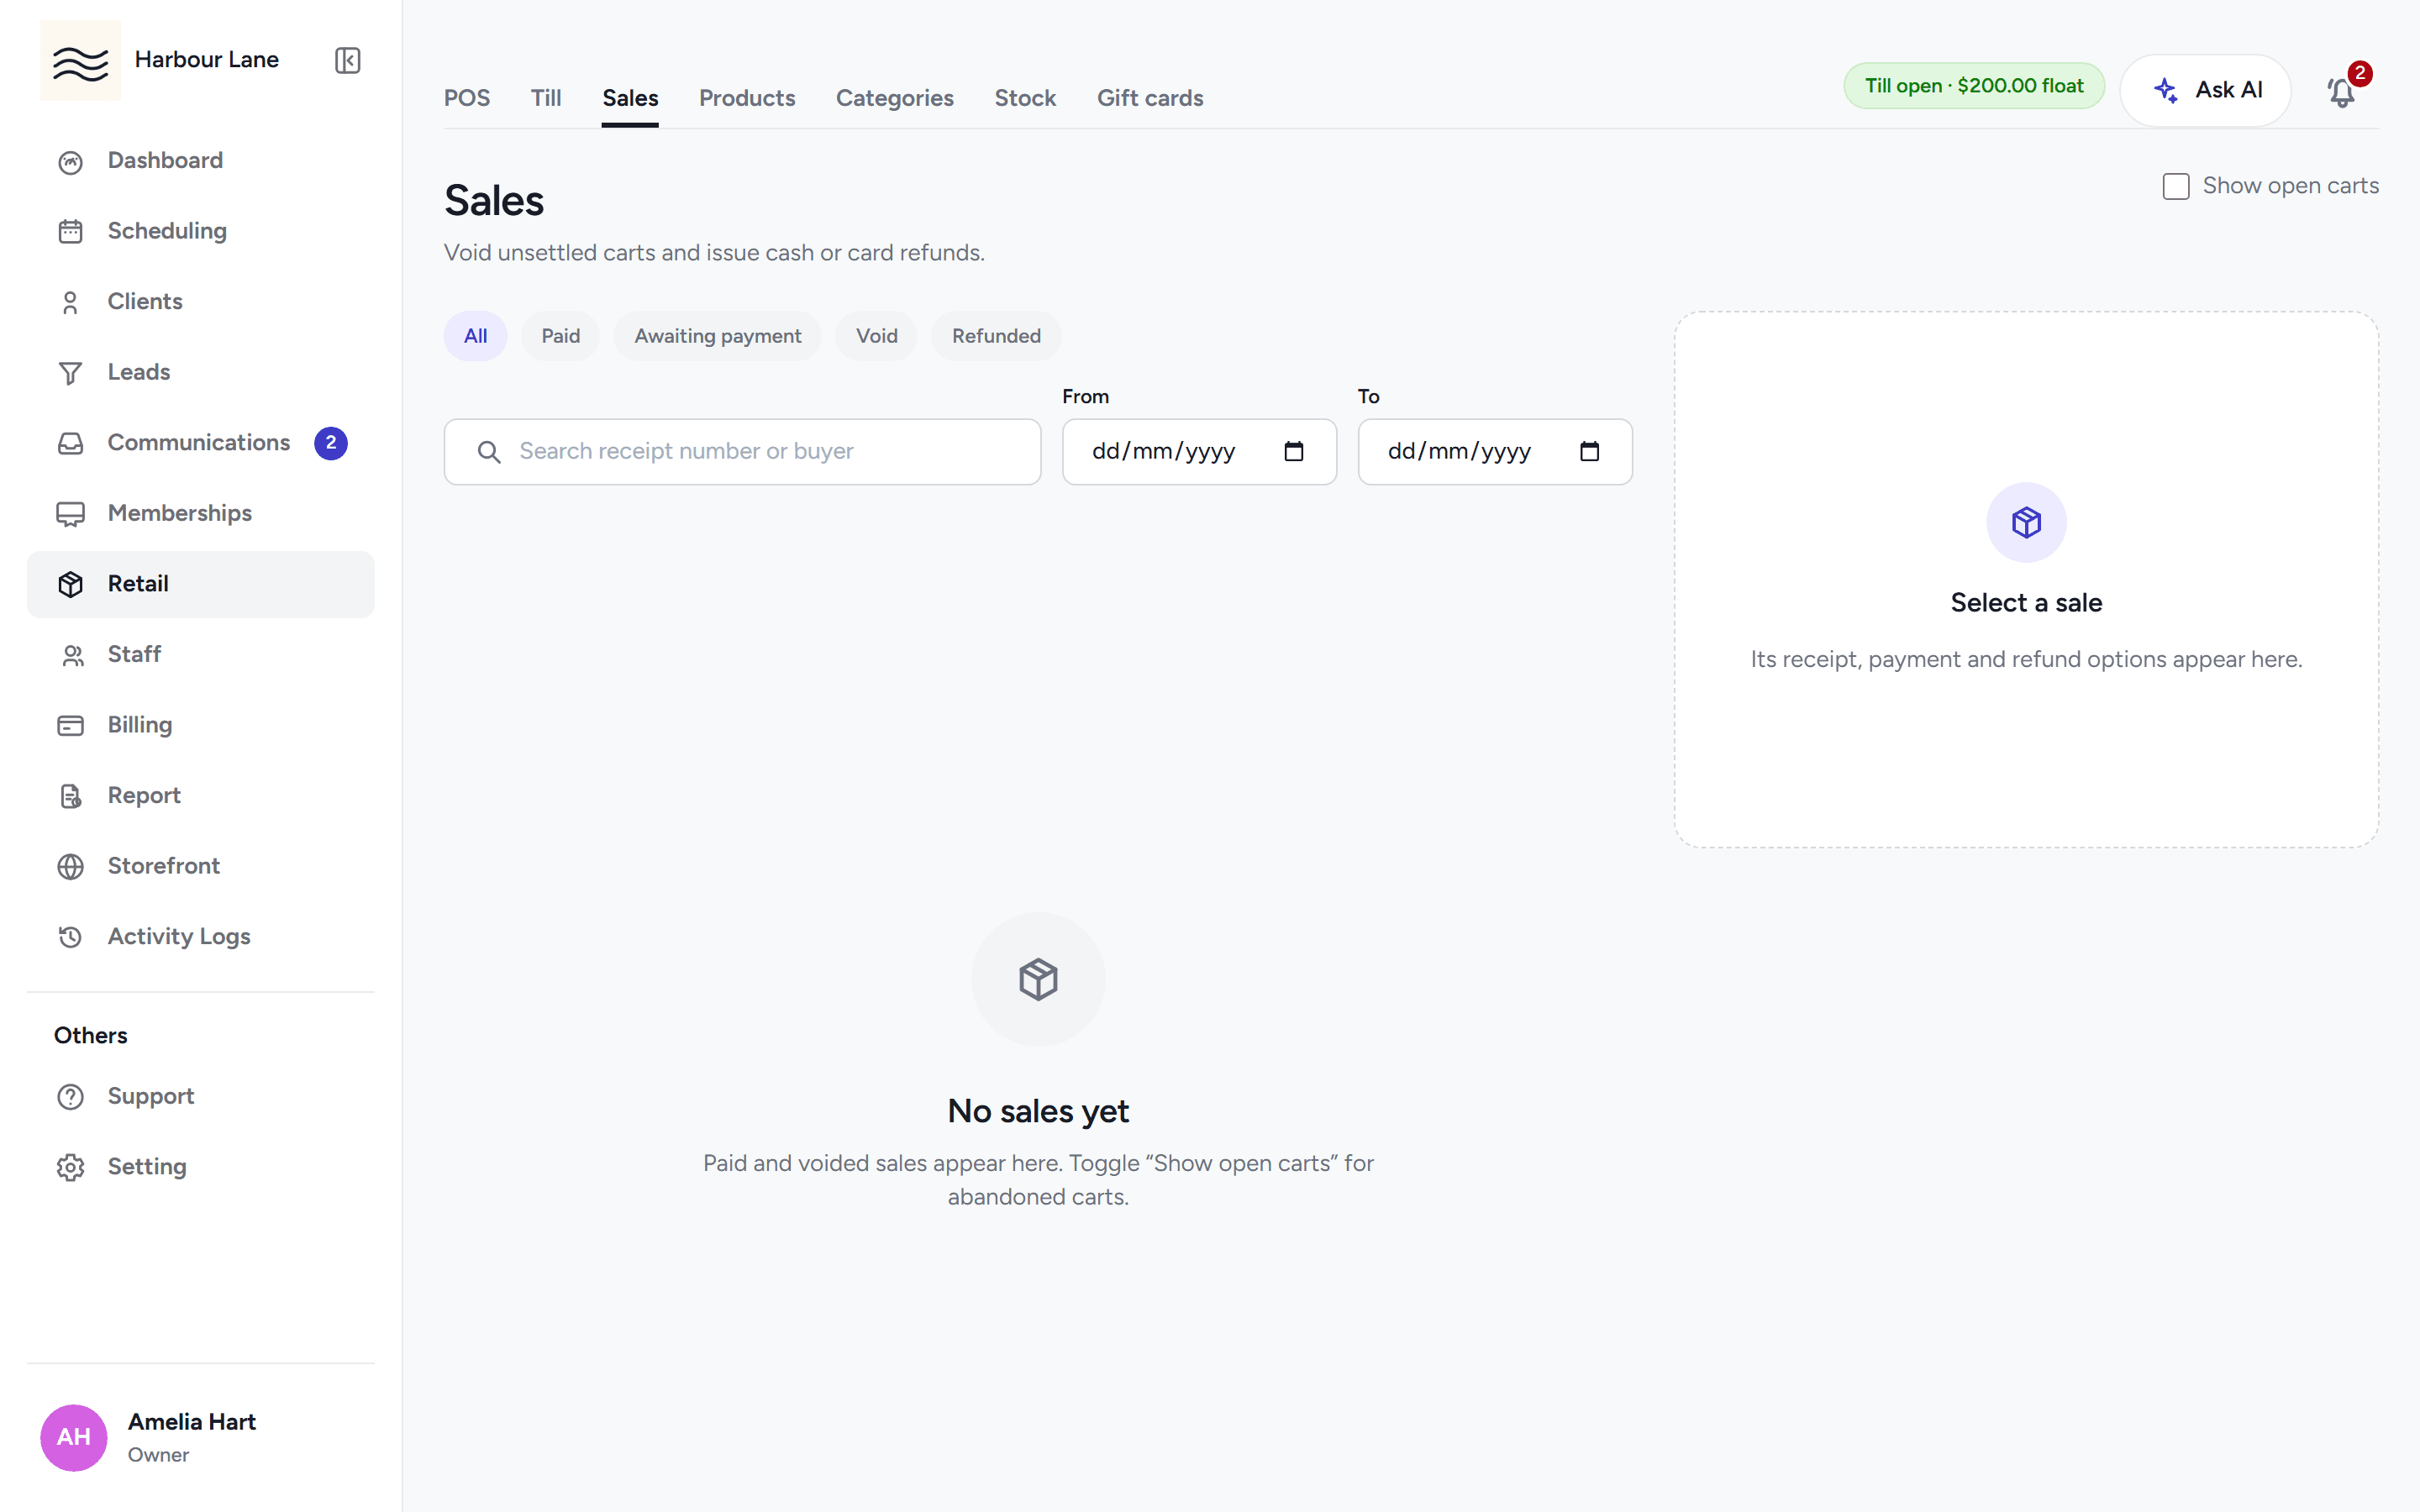Open Support help item

click(x=200, y=1097)
